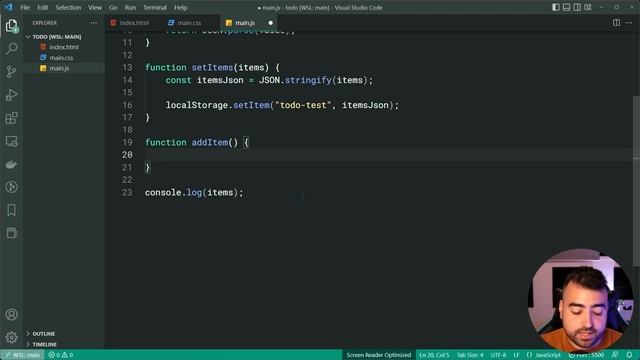Click the Live Server Port 5500 status
640x360 pixels.
pos(586,355)
